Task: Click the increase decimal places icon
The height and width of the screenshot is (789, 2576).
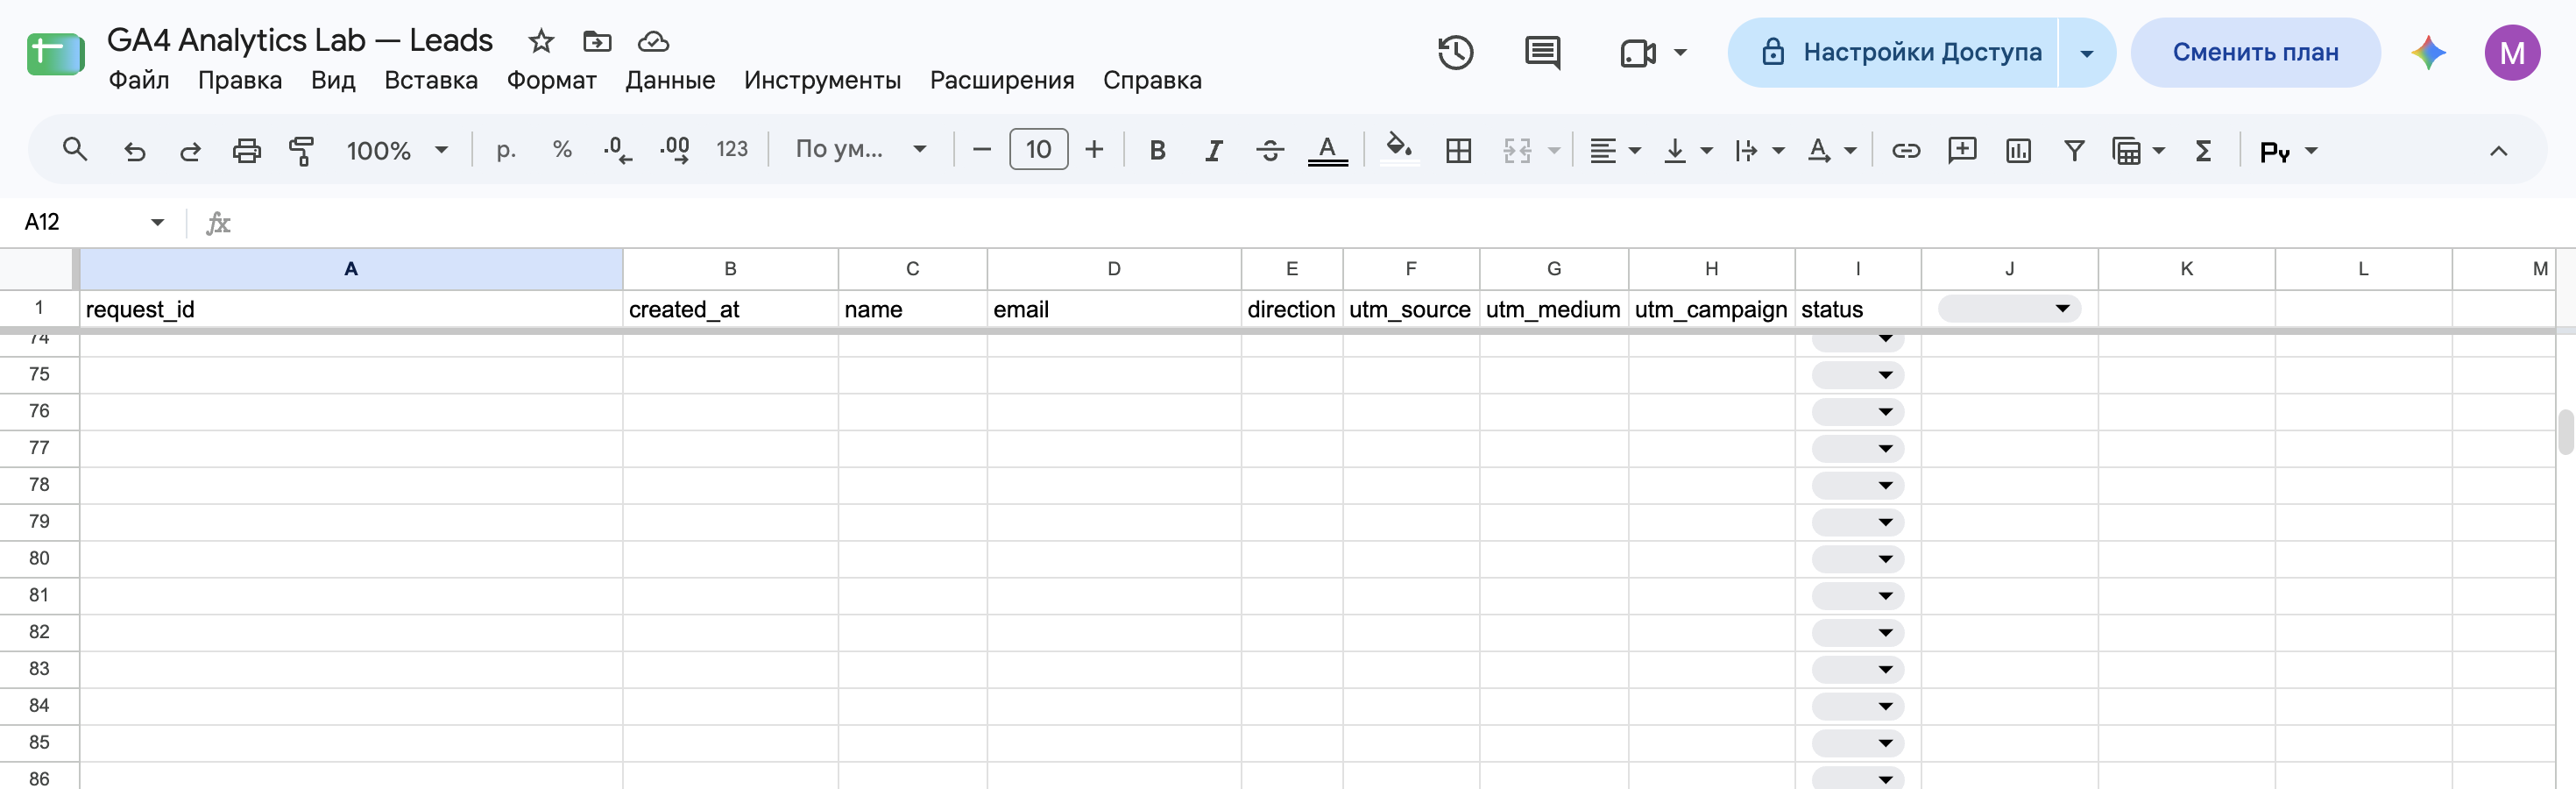Action: coord(675,150)
